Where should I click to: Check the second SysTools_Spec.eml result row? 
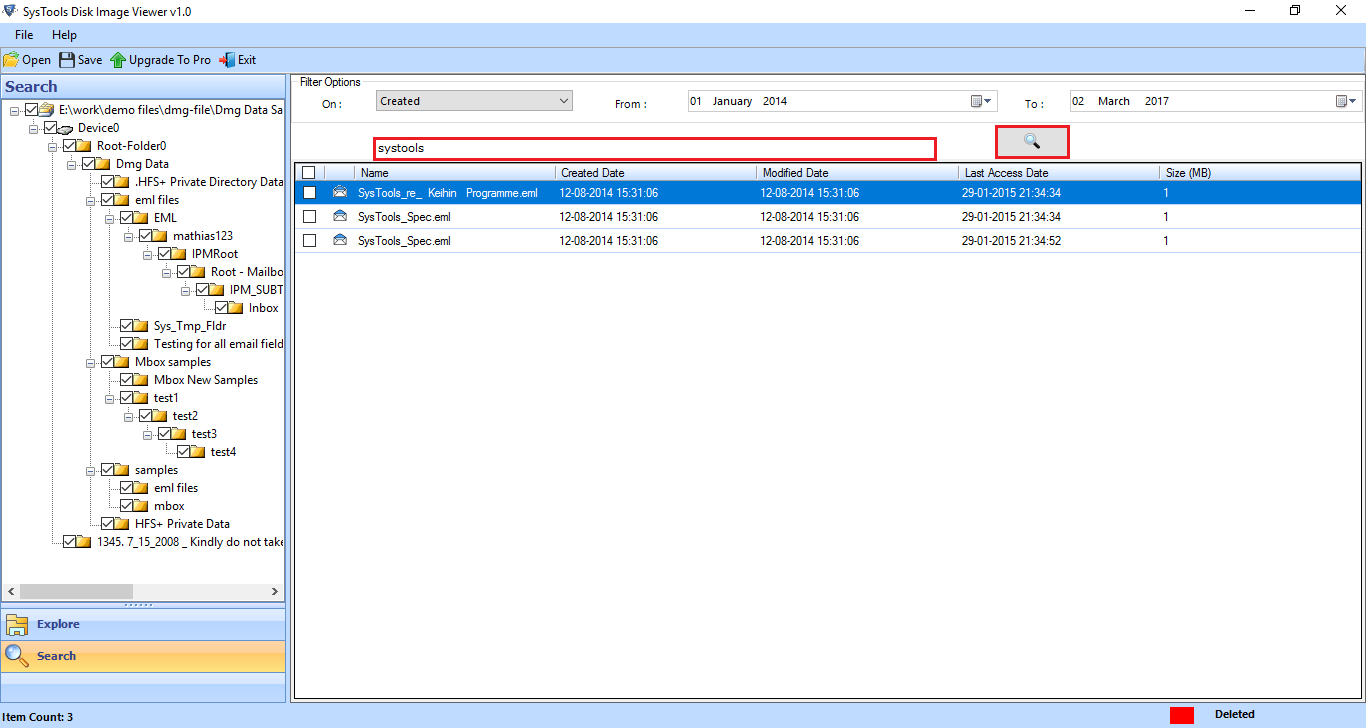pos(308,240)
